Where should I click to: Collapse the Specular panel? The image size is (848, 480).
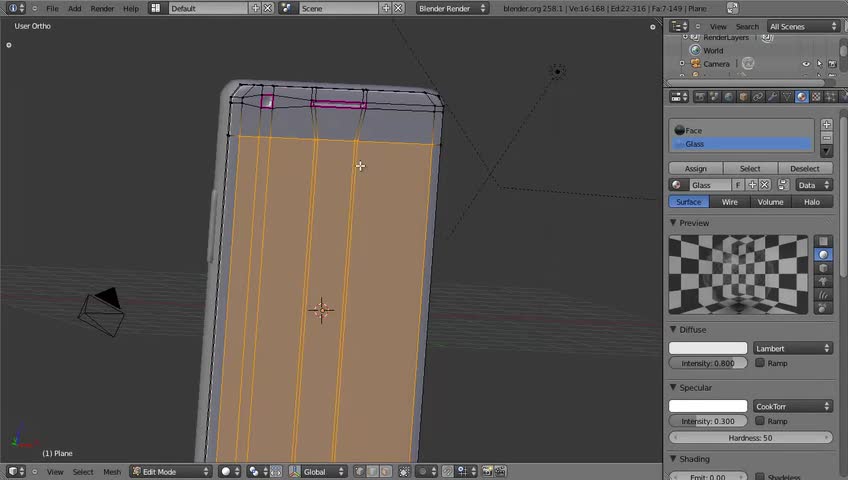(x=673, y=387)
